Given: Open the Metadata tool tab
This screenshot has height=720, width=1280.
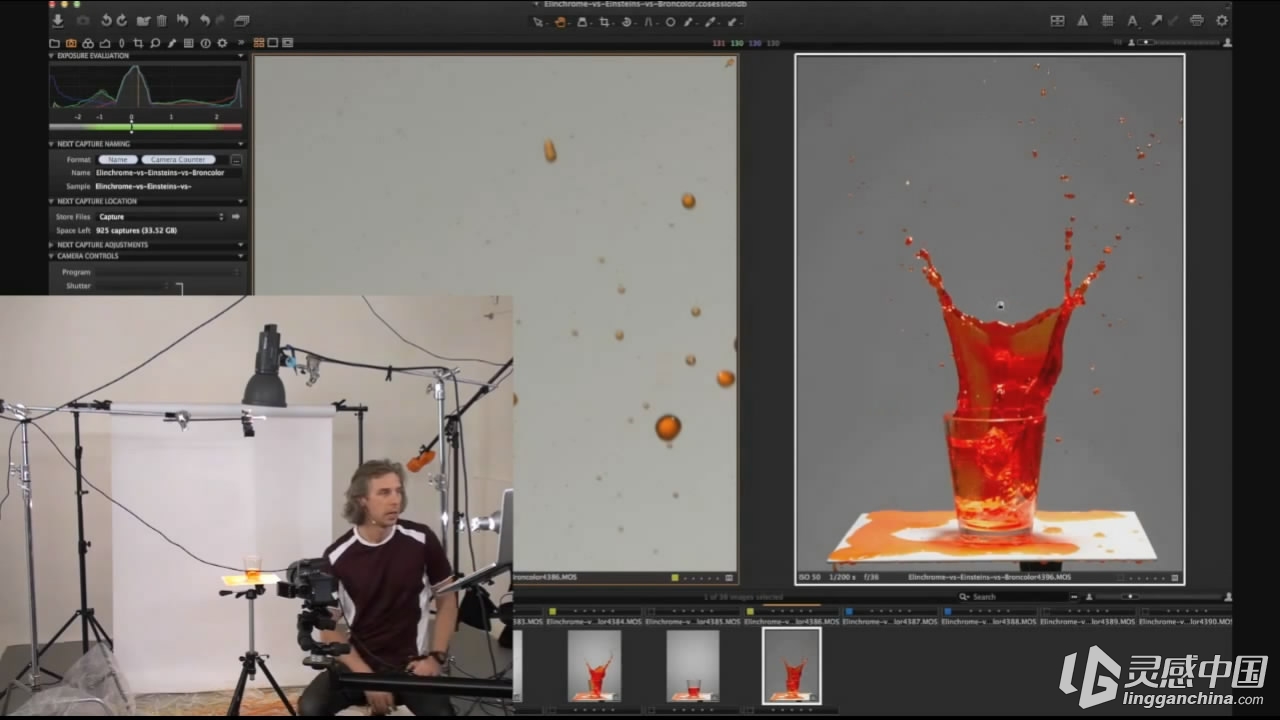Looking at the screenshot, I should click(188, 43).
